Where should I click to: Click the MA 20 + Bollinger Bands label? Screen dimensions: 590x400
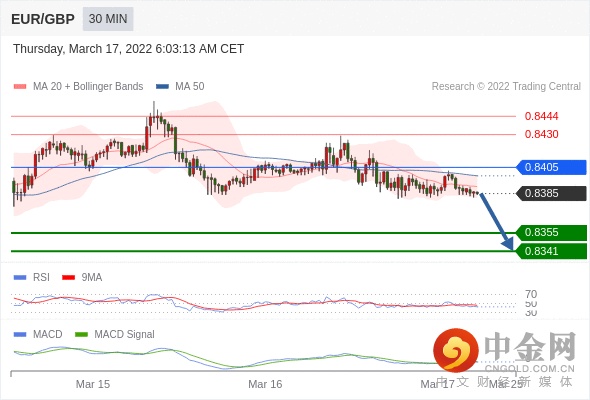point(88,87)
